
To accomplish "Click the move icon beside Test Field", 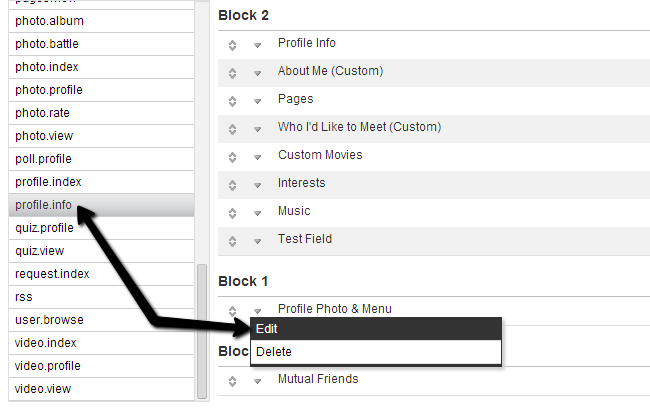I will pyautogui.click(x=232, y=240).
